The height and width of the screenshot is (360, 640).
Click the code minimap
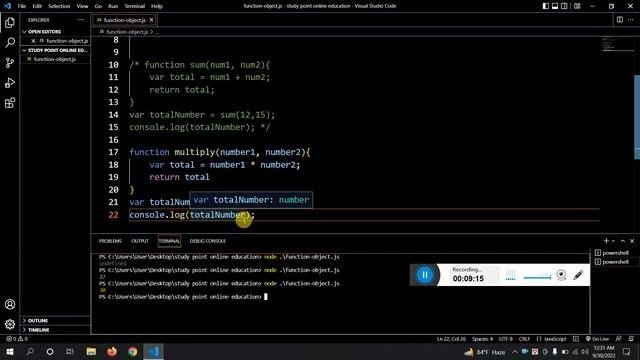(x=617, y=44)
